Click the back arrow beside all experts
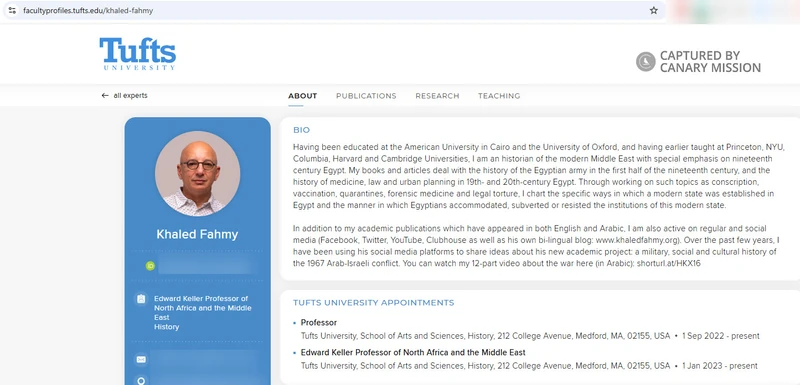Image resolution: width=800 pixels, height=385 pixels. (105, 95)
